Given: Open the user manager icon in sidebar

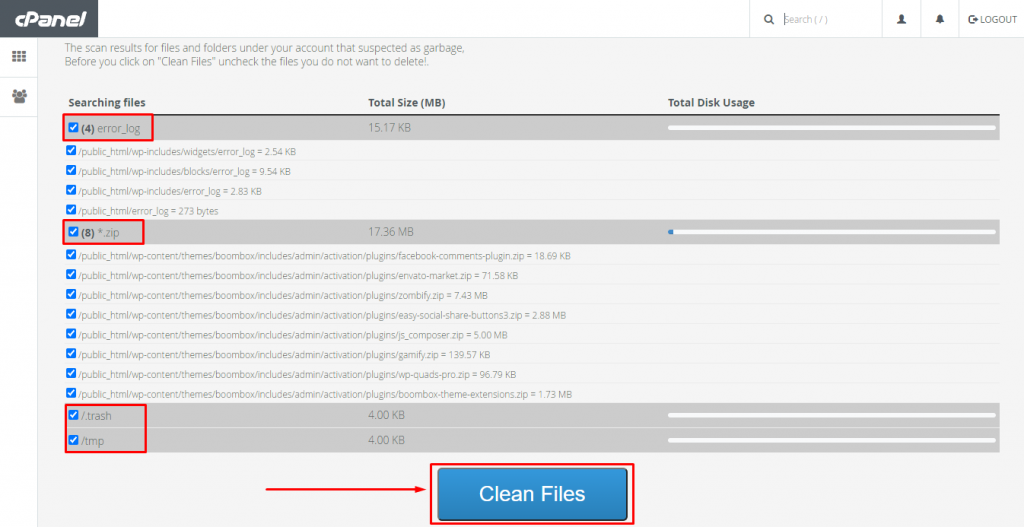Looking at the screenshot, I should [19, 97].
